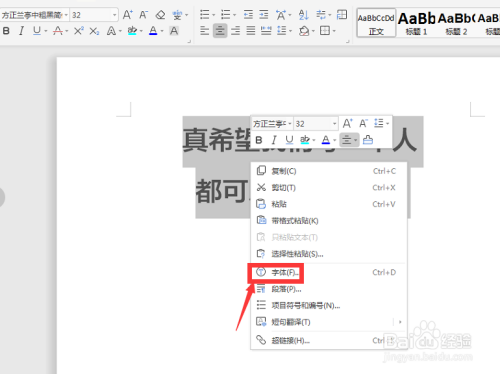Open the mini toolbar font name dropdown
The width and height of the screenshot is (500, 374).
(x=290, y=124)
